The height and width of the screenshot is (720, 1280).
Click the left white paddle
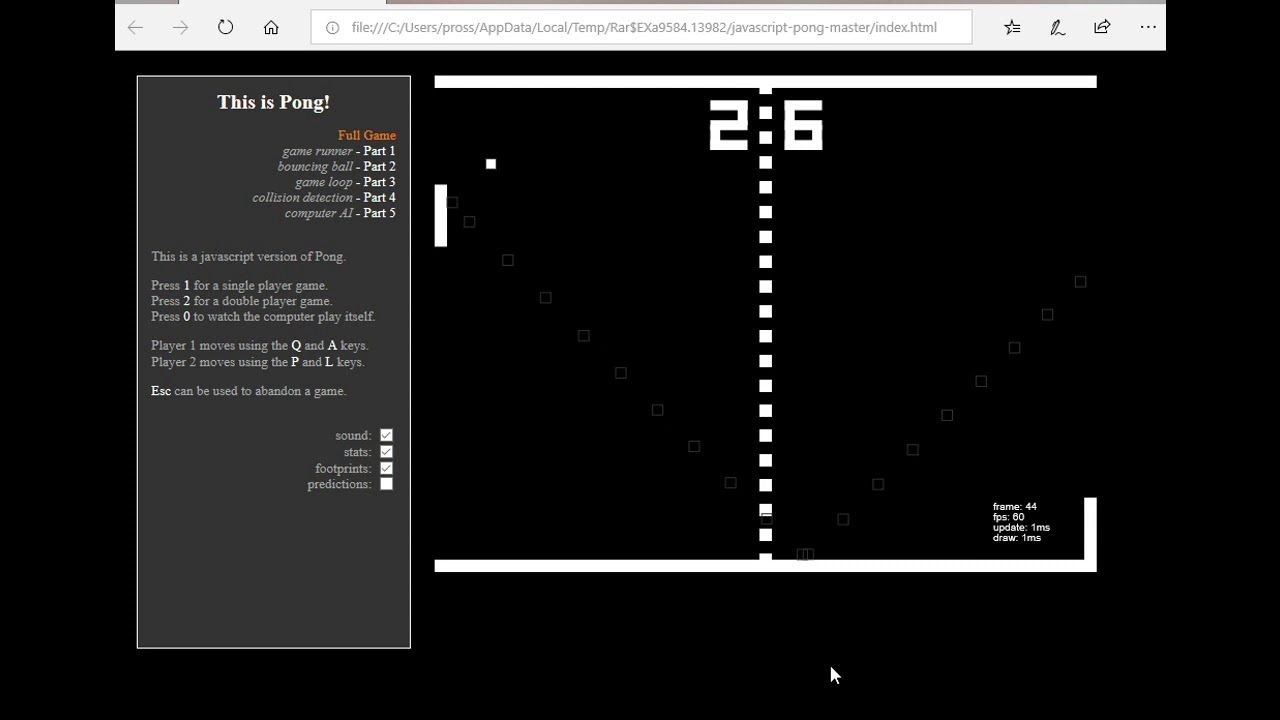pyautogui.click(x=441, y=215)
